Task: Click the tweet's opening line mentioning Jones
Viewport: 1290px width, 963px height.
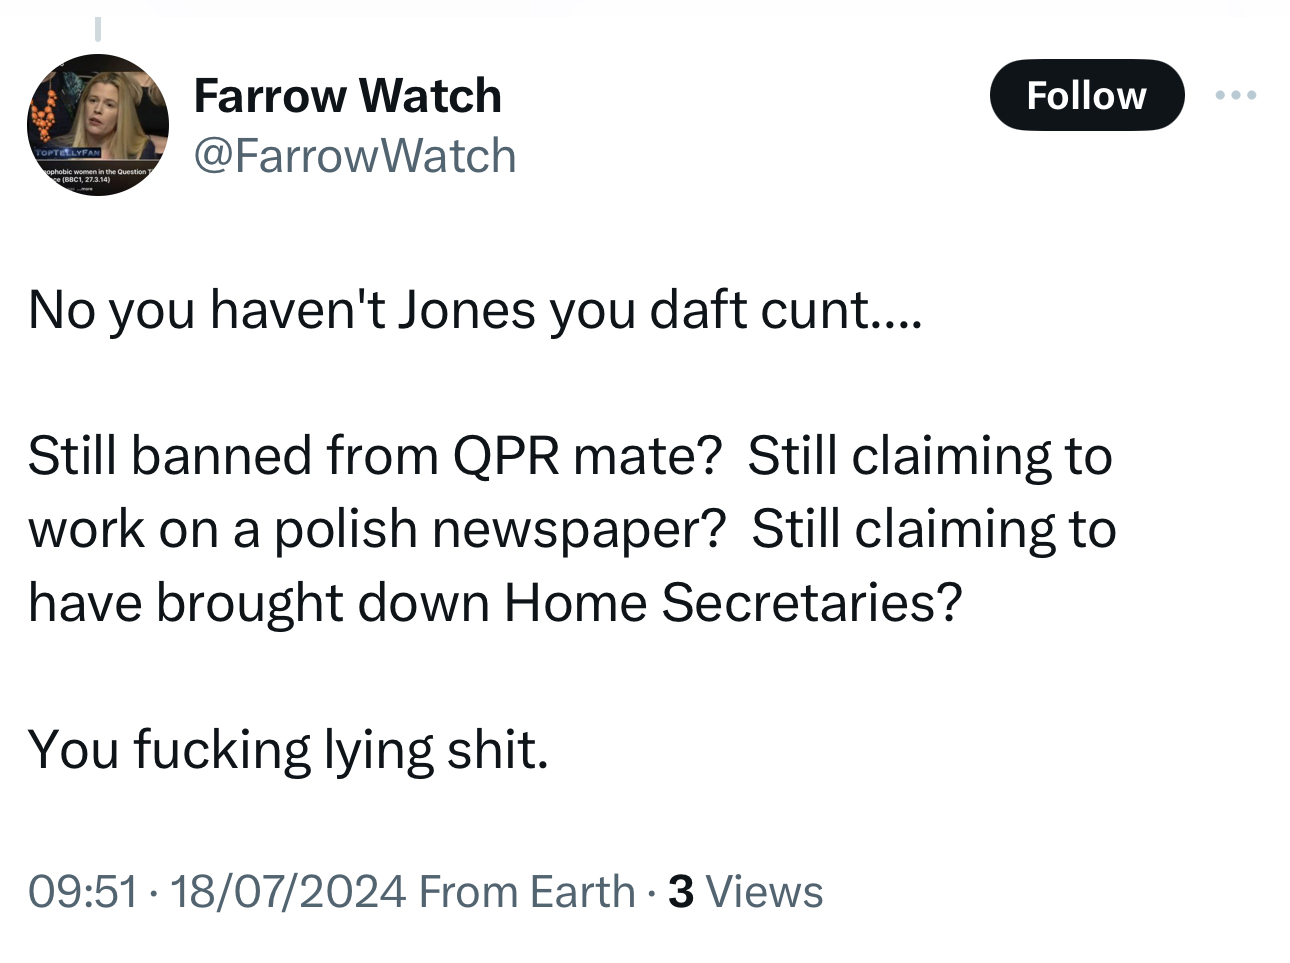Action: (x=475, y=310)
